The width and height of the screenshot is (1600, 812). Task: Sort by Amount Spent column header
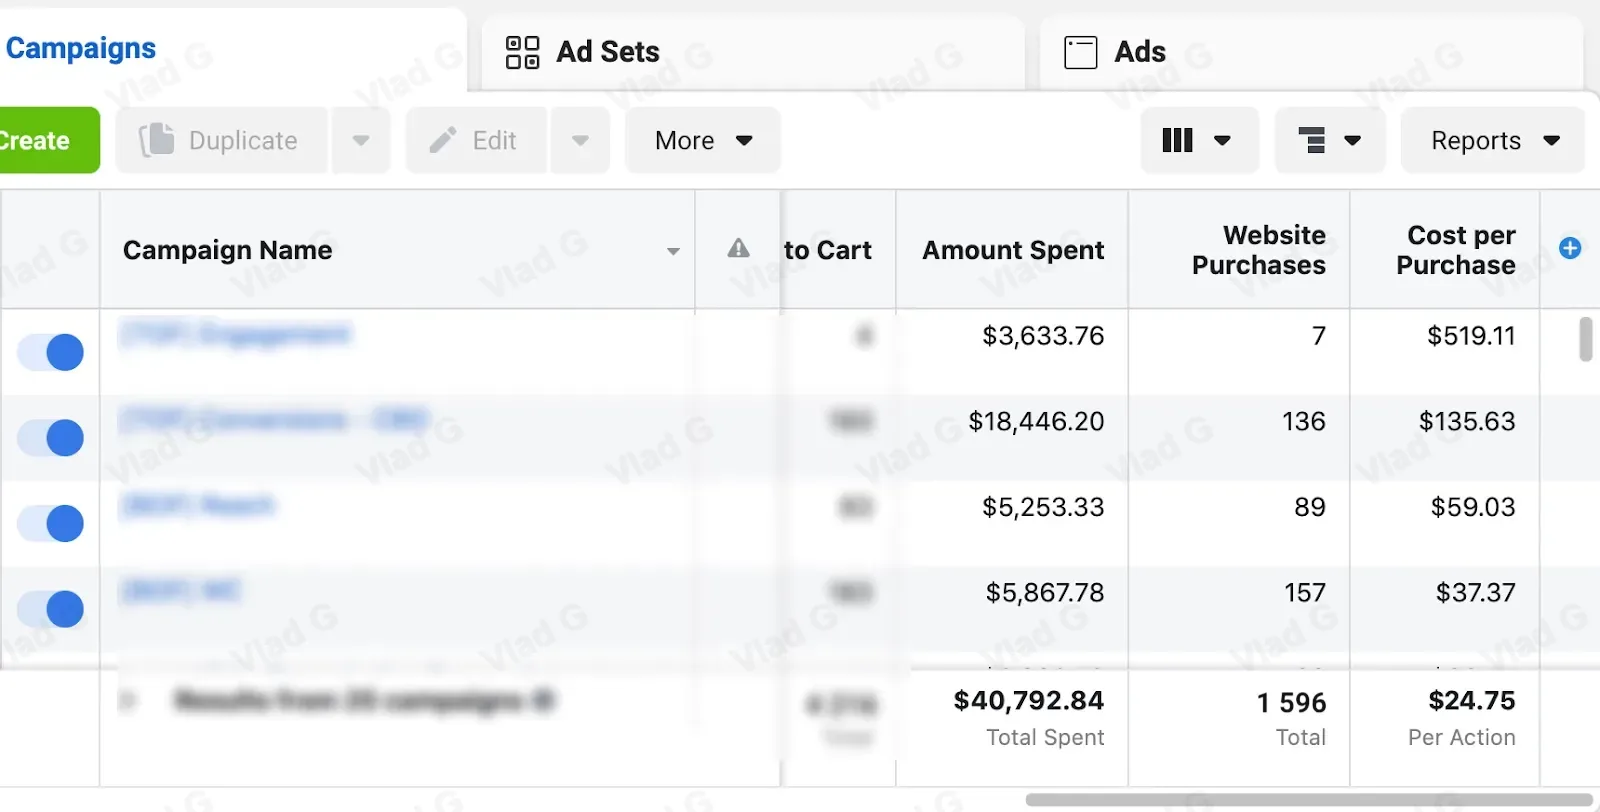1013,250
